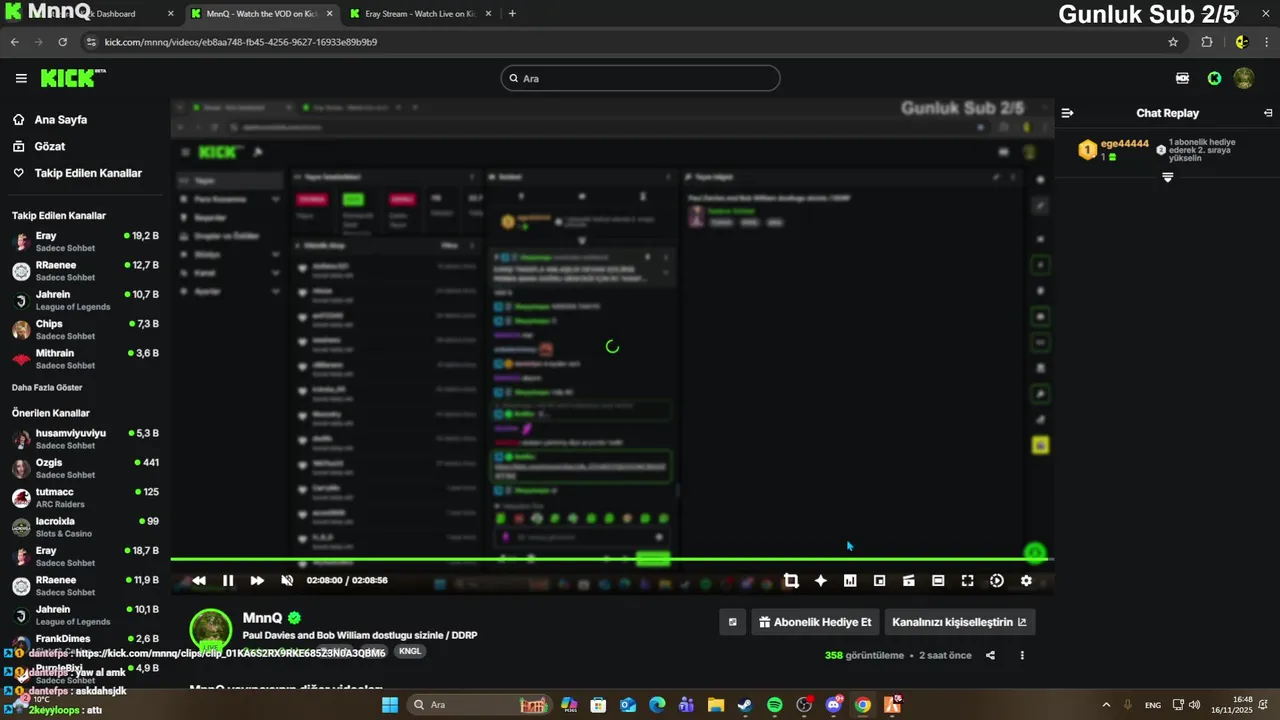
Task: Share the video
Action: pyautogui.click(x=990, y=656)
